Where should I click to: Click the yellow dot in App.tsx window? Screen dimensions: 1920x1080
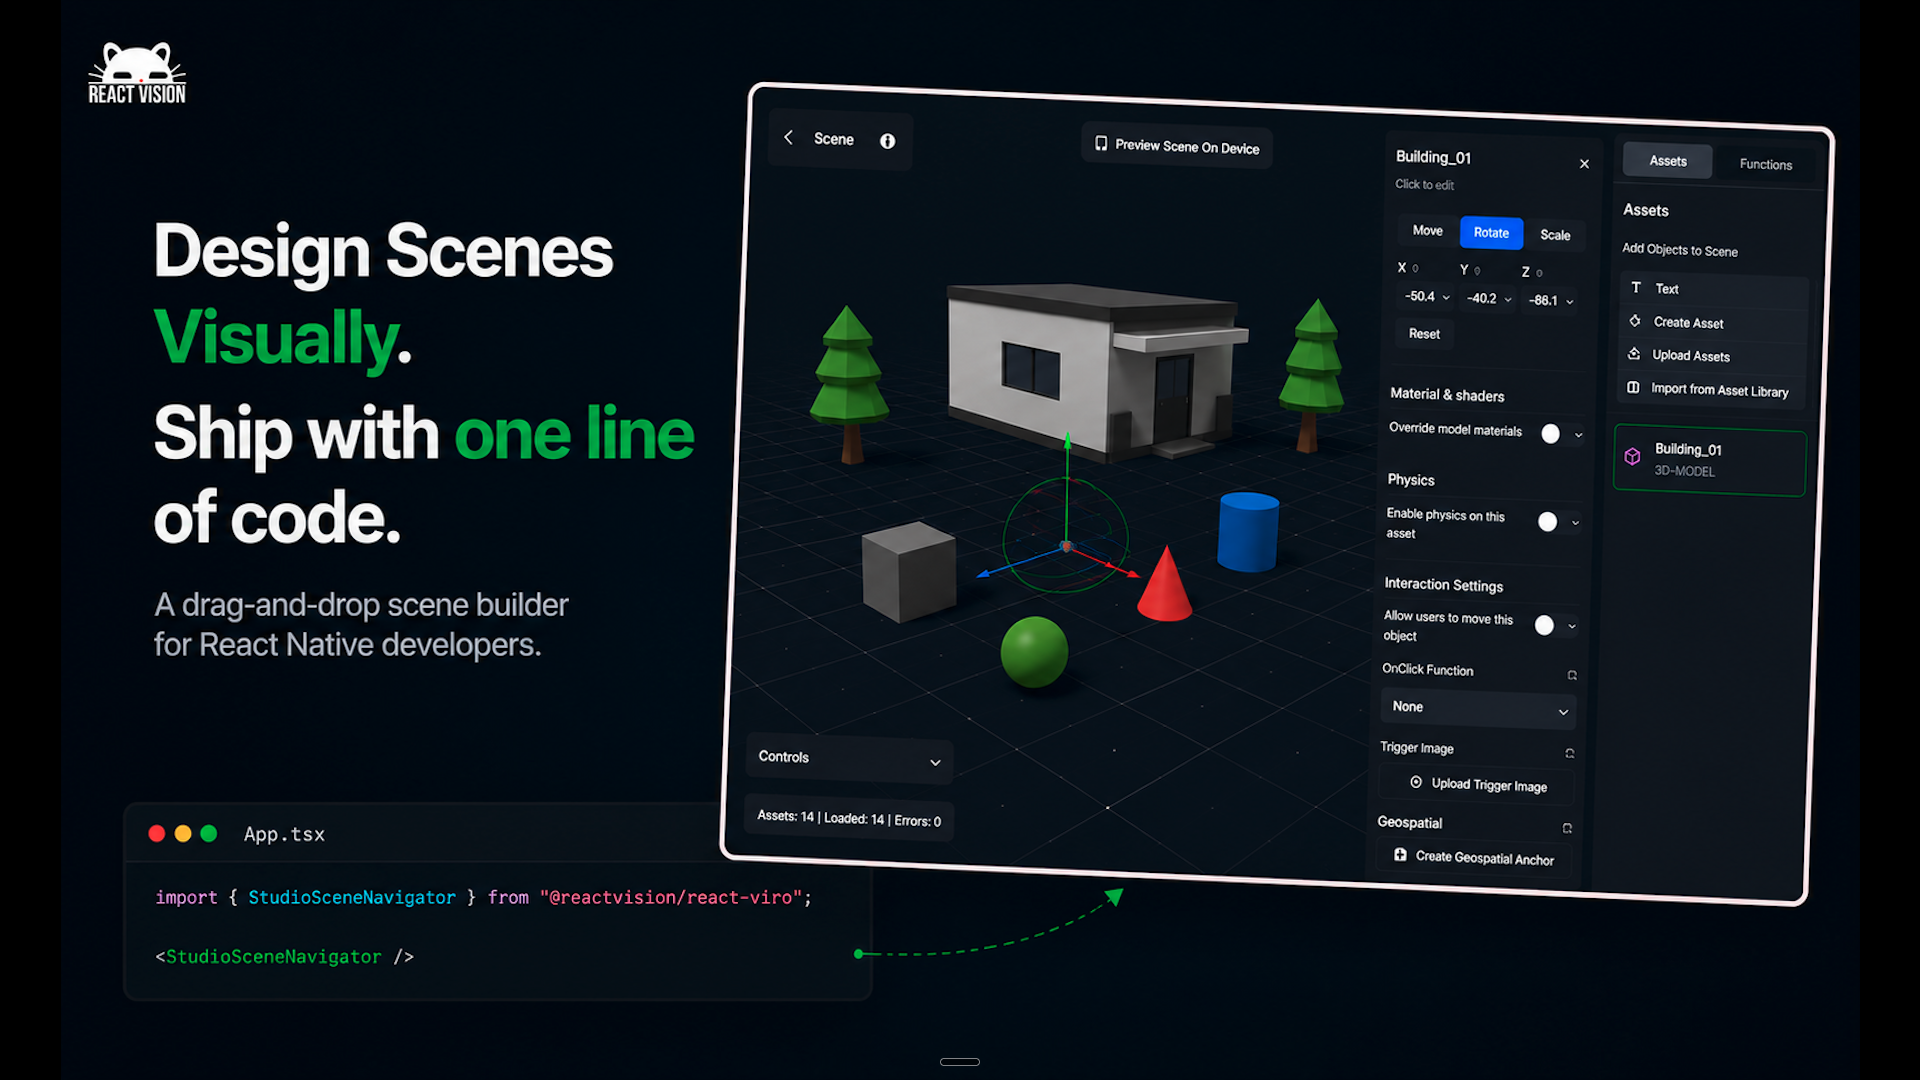(x=183, y=834)
